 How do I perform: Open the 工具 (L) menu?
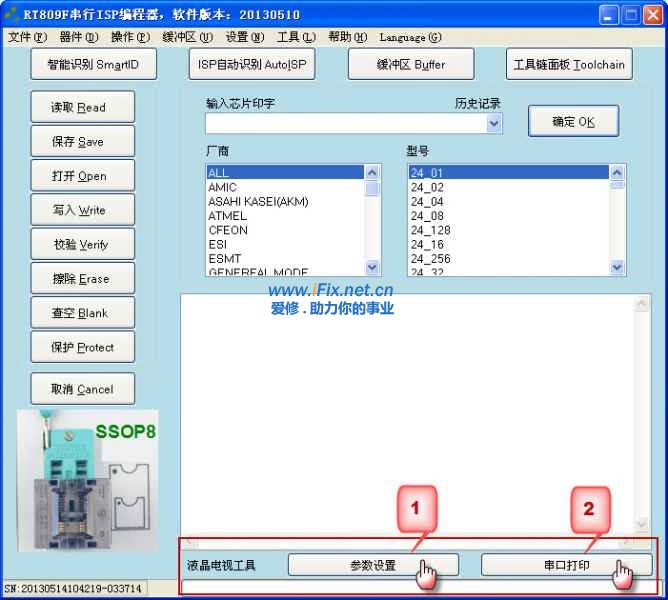296,37
